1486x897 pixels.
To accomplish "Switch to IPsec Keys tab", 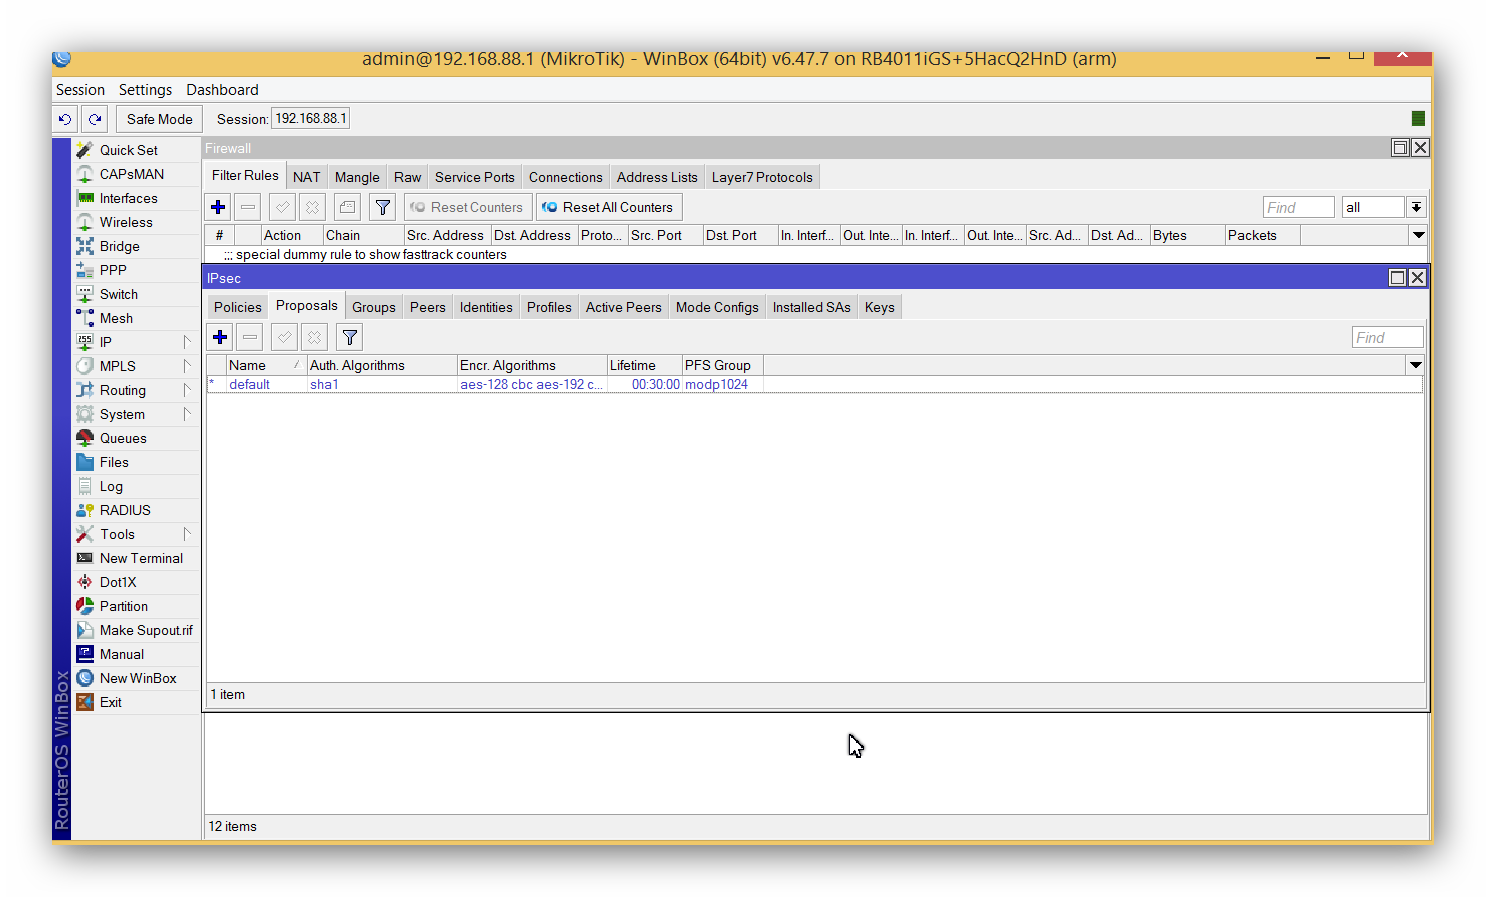I will click(x=879, y=307).
